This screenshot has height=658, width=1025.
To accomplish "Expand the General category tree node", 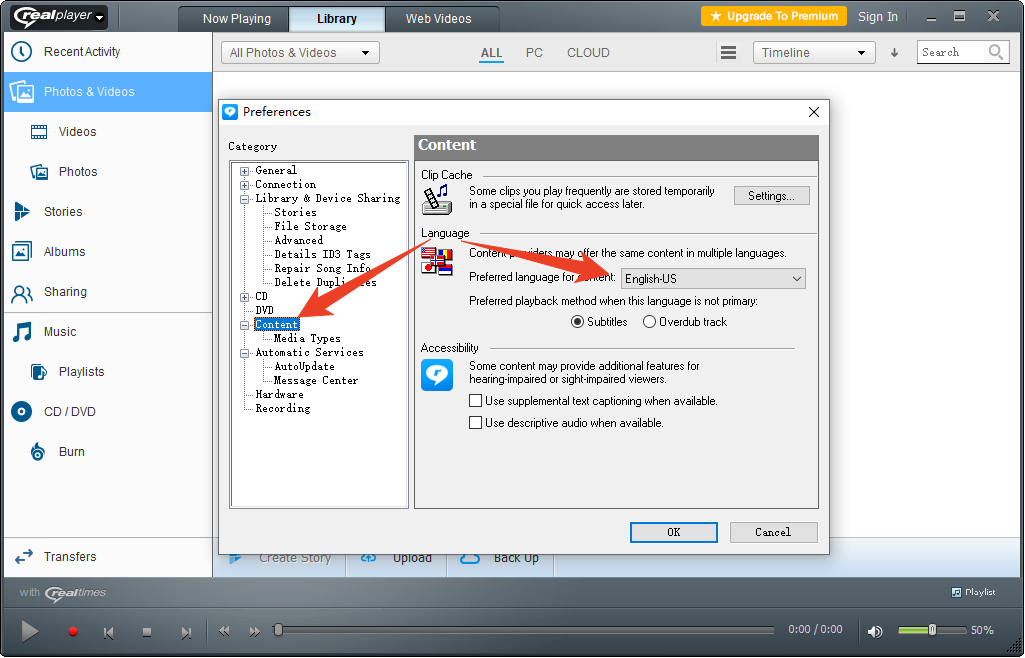I will [x=244, y=171].
